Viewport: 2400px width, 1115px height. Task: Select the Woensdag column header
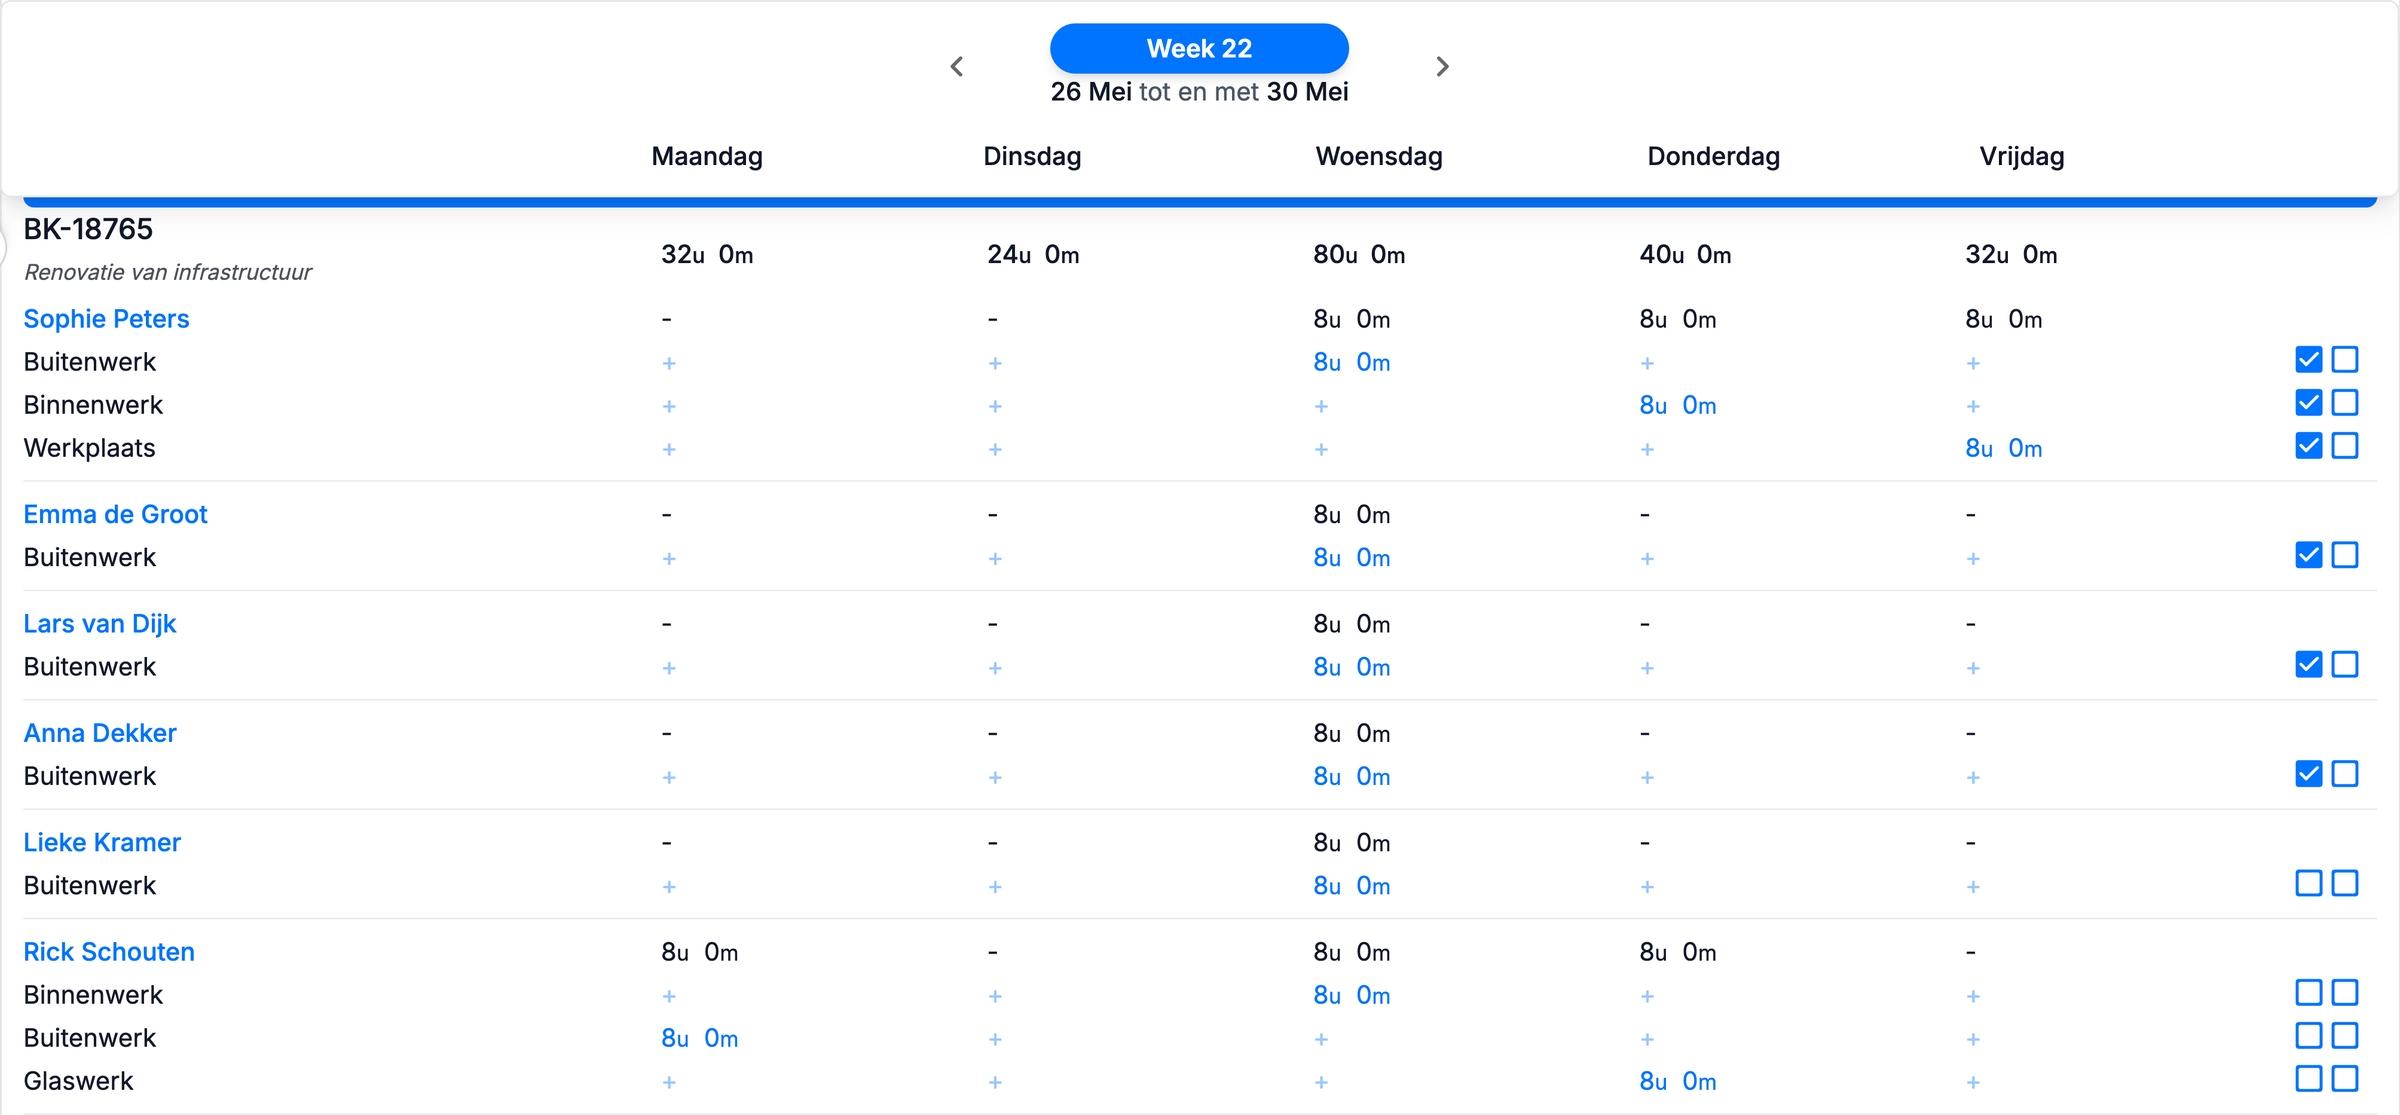[x=1377, y=156]
